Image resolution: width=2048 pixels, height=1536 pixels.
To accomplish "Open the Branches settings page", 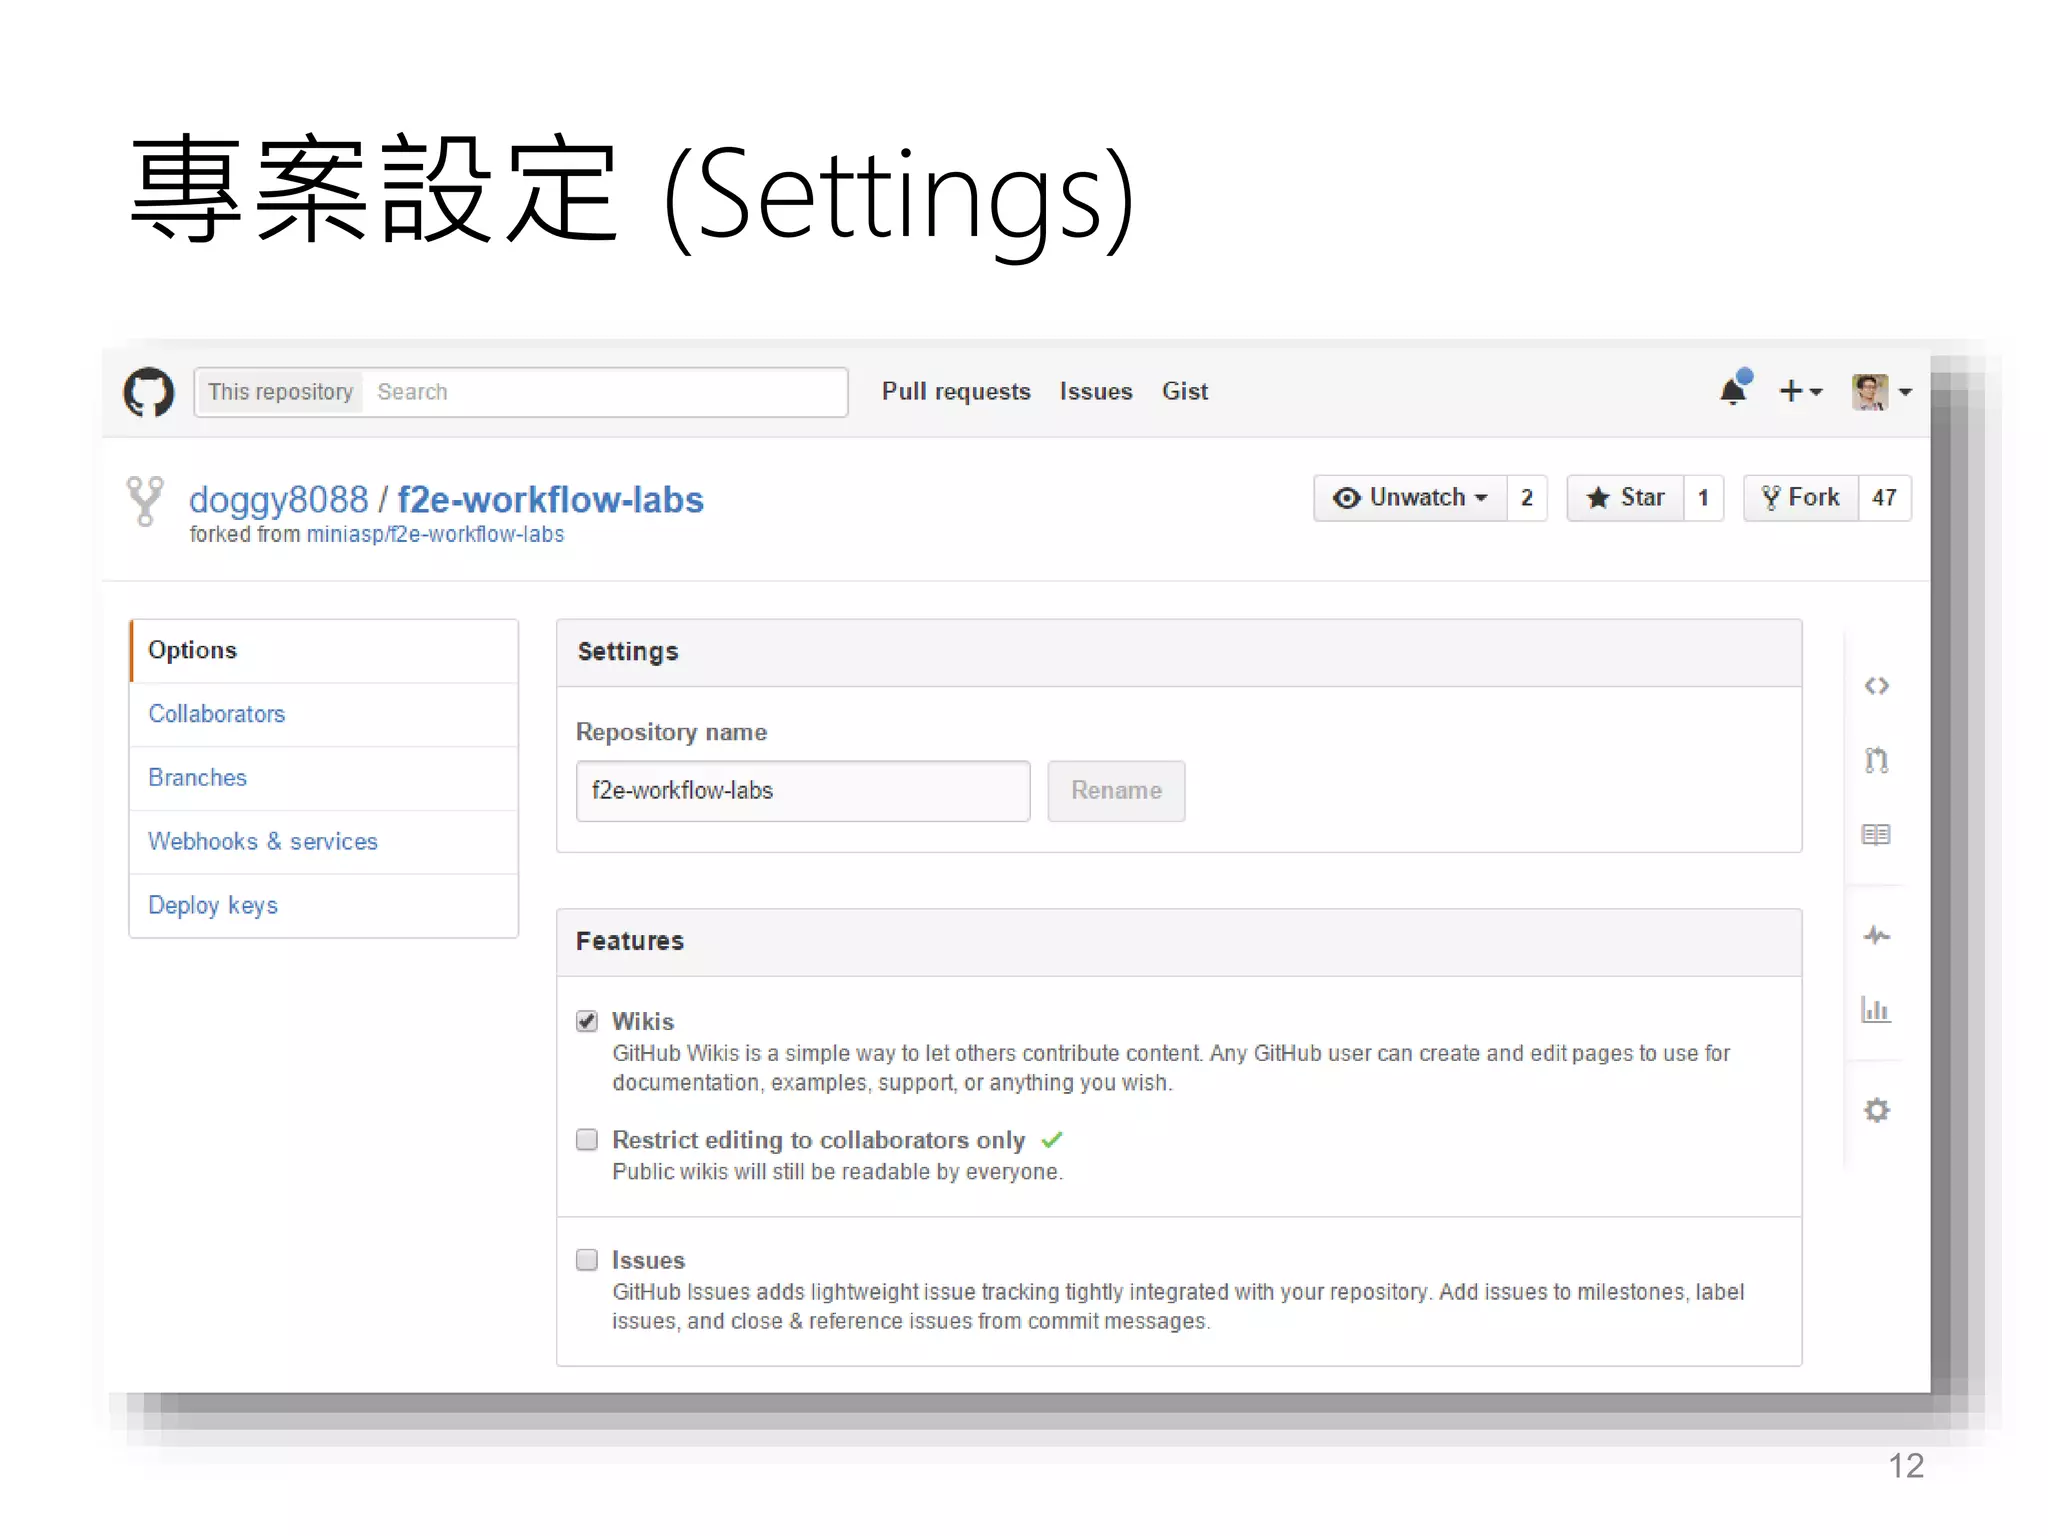I will [324, 779].
